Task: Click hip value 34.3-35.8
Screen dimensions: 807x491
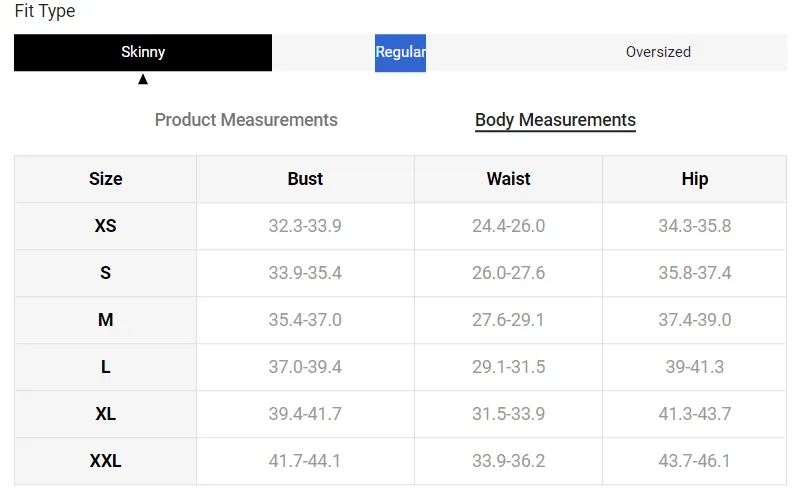Action: tap(695, 226)
